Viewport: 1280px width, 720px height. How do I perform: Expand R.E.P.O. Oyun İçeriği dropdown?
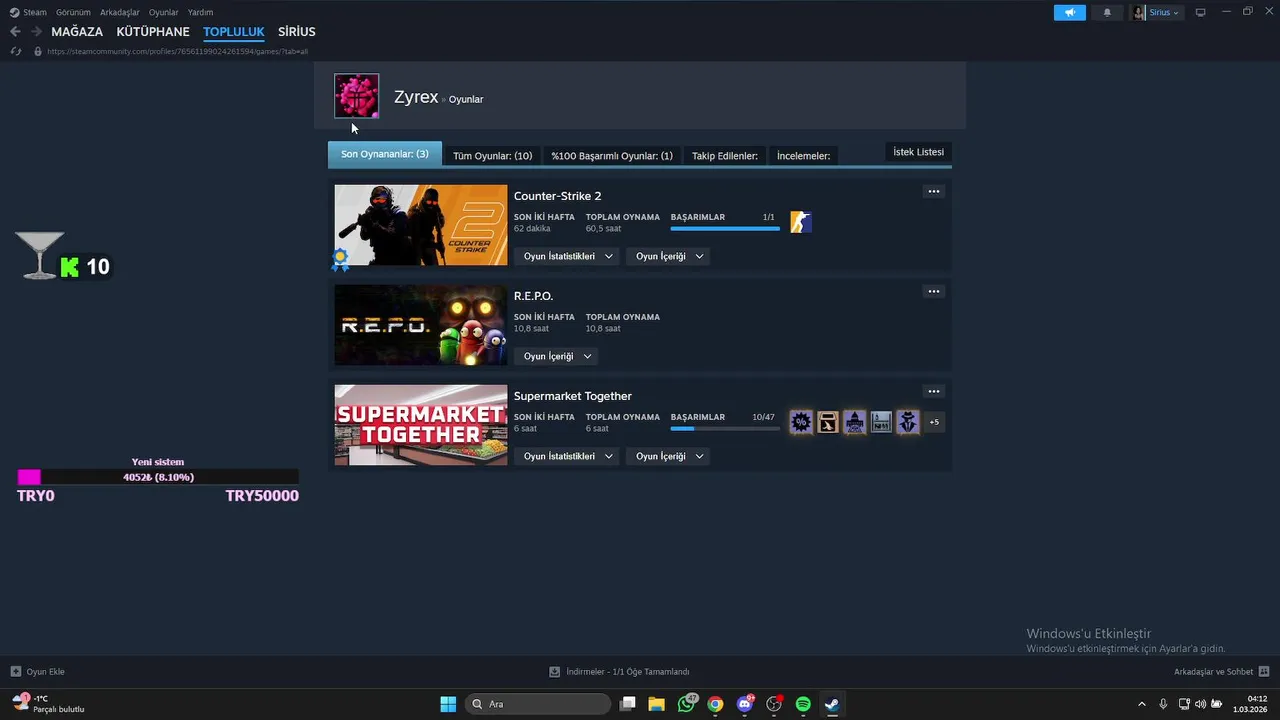(x=558, y=356)
